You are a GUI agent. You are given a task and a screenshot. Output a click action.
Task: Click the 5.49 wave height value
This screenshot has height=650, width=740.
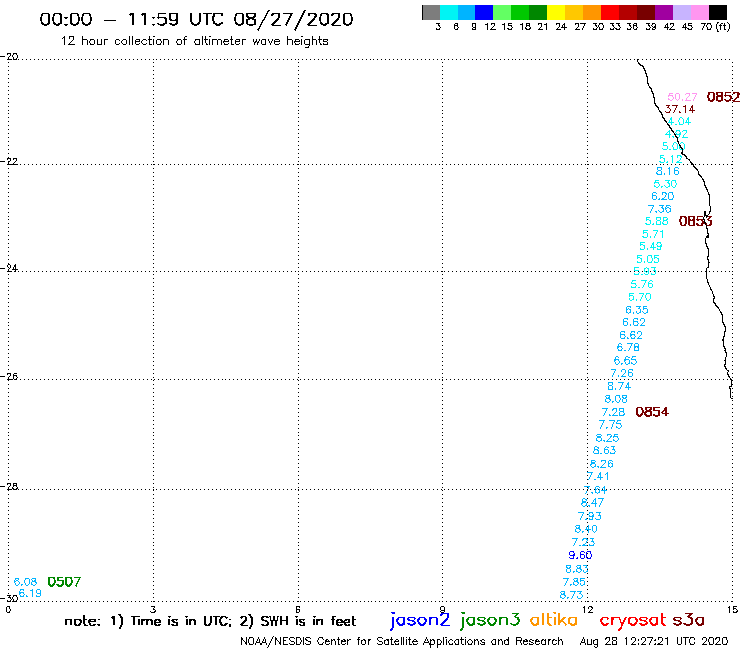[x=651, y=246]
